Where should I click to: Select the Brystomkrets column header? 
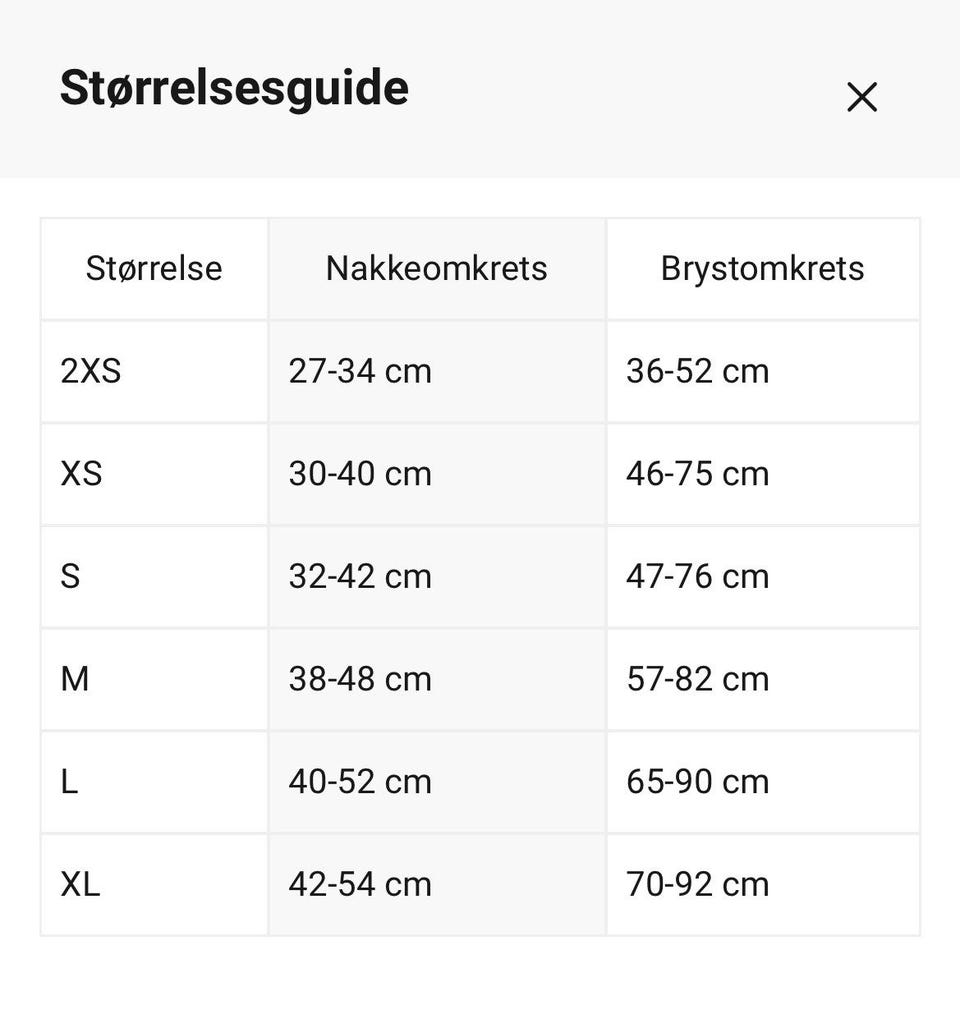(762, 268)
